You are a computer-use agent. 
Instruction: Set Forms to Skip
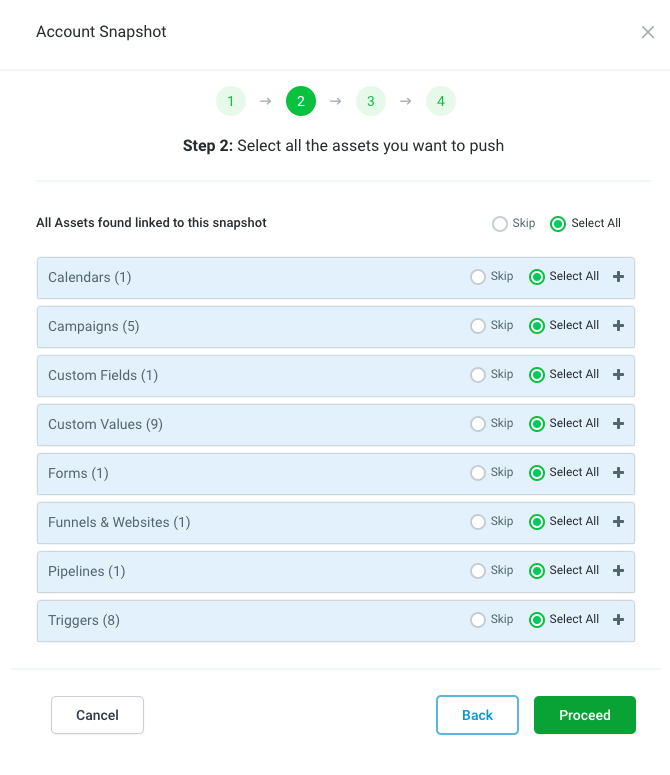tap(478, 473)
